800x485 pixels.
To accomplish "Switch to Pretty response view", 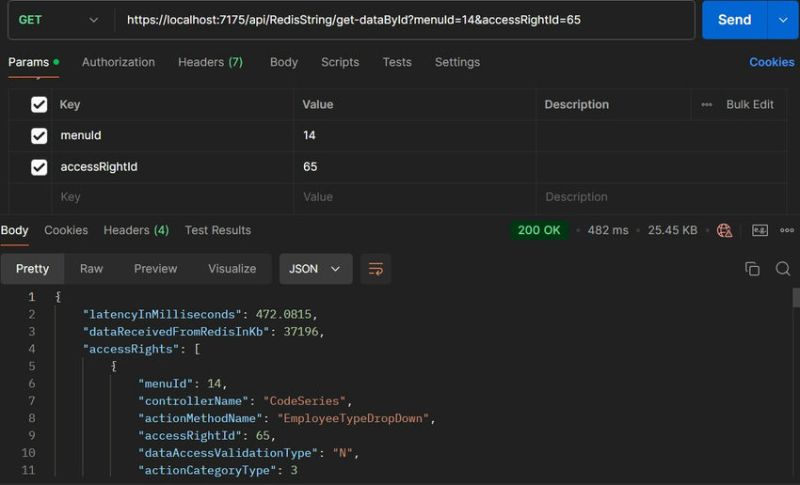I will (32, 269).
